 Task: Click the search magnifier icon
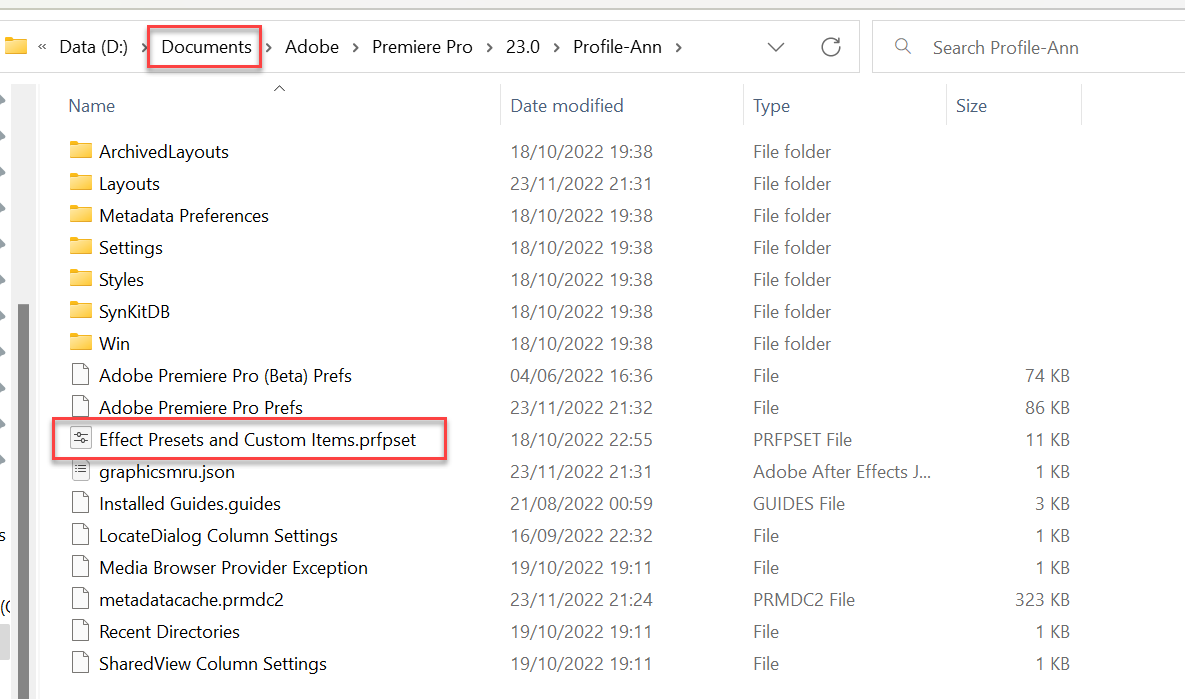[x=903, y=46]
